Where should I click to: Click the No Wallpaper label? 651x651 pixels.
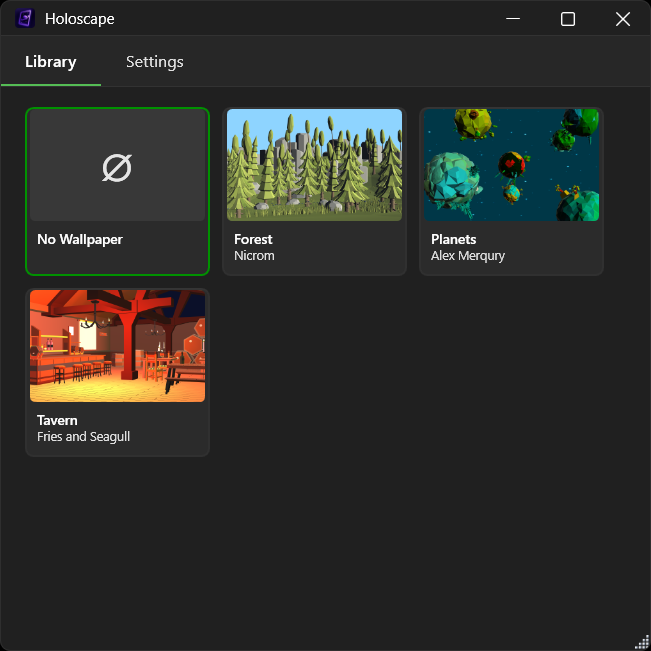click(80, 240)
